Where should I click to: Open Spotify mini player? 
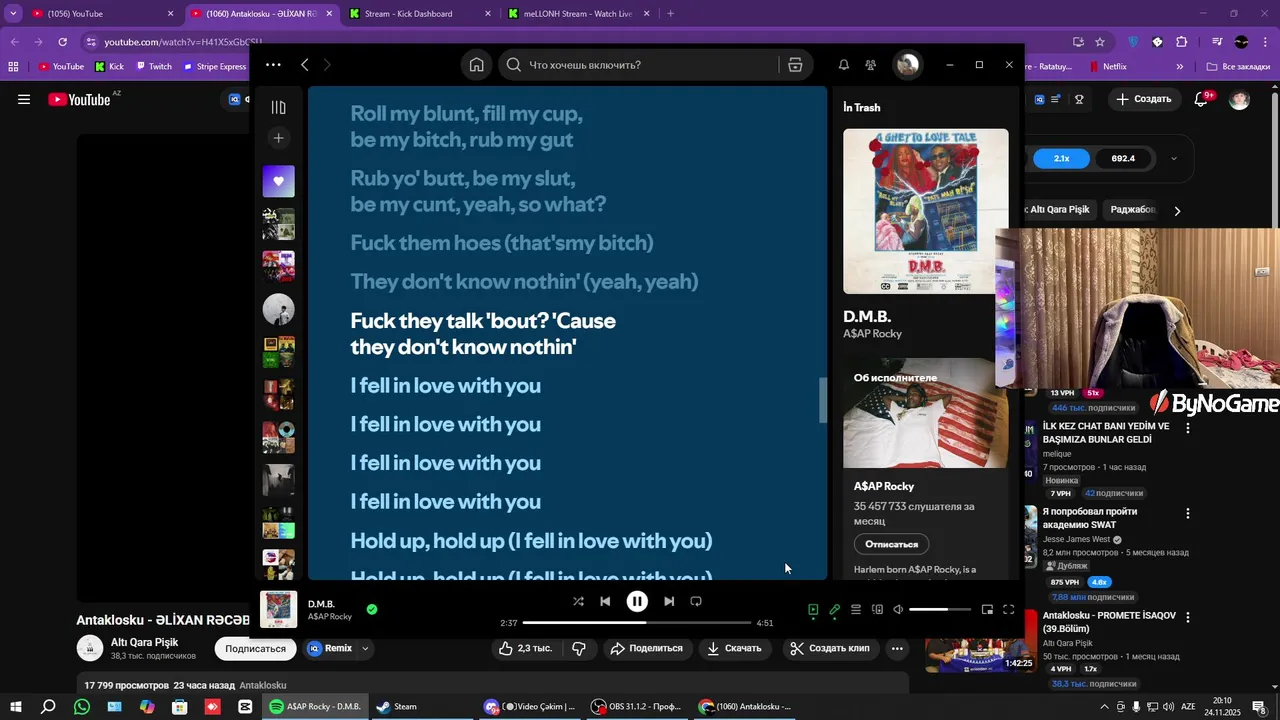(987, 609)
